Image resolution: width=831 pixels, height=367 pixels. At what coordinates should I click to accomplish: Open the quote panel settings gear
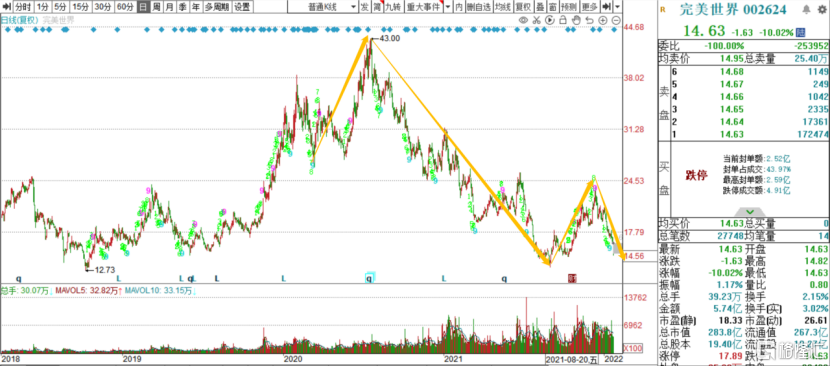[822, 10]
